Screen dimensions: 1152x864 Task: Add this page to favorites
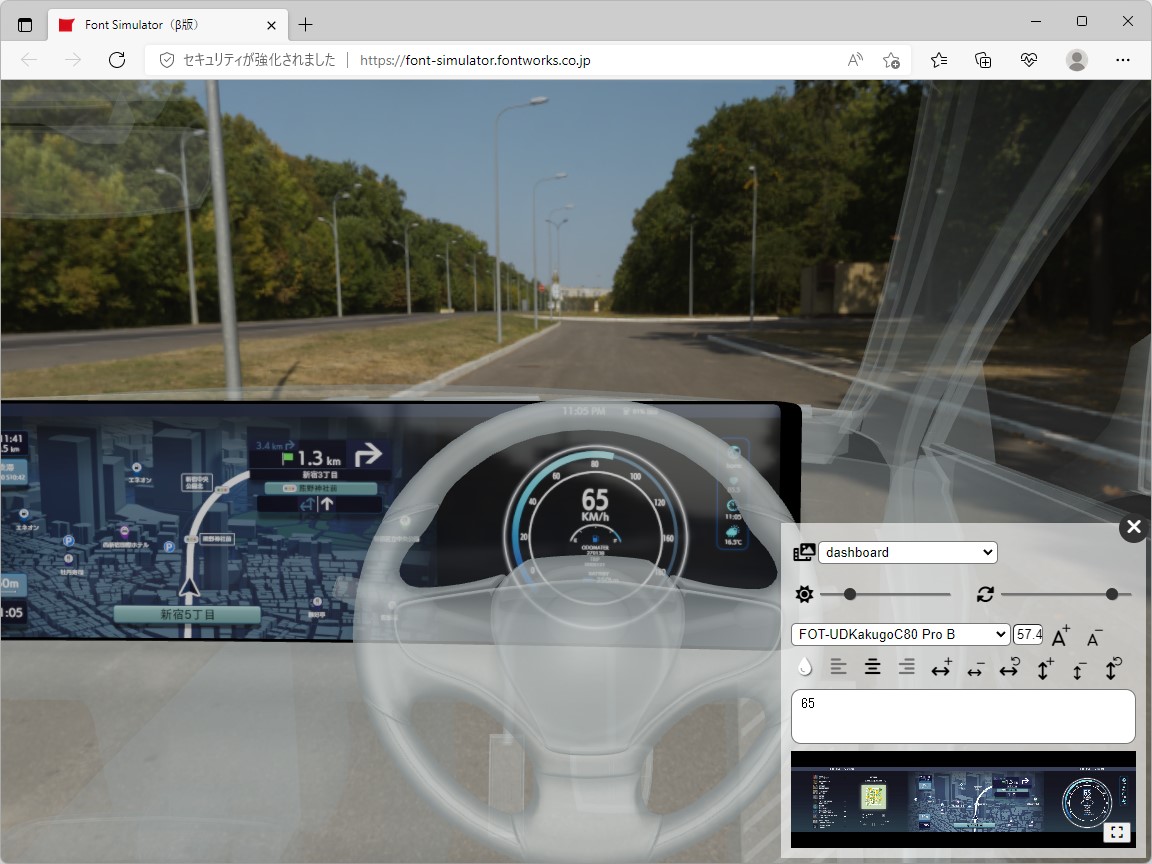coord(891,60)
